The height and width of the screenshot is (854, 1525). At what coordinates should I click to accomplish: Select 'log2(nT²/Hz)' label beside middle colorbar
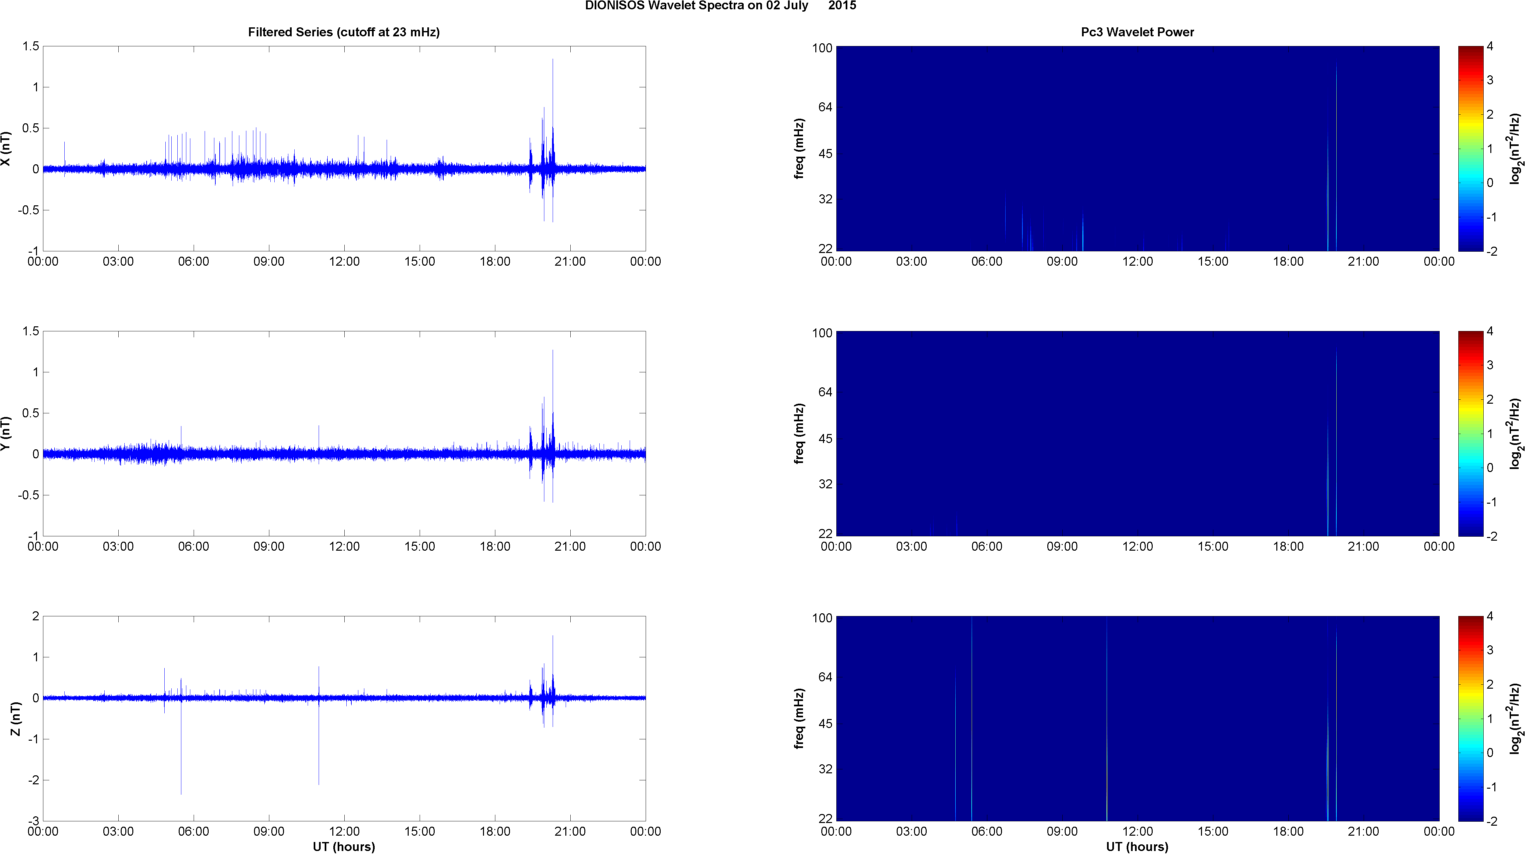pyautogui.click(x=1516, y=434)
